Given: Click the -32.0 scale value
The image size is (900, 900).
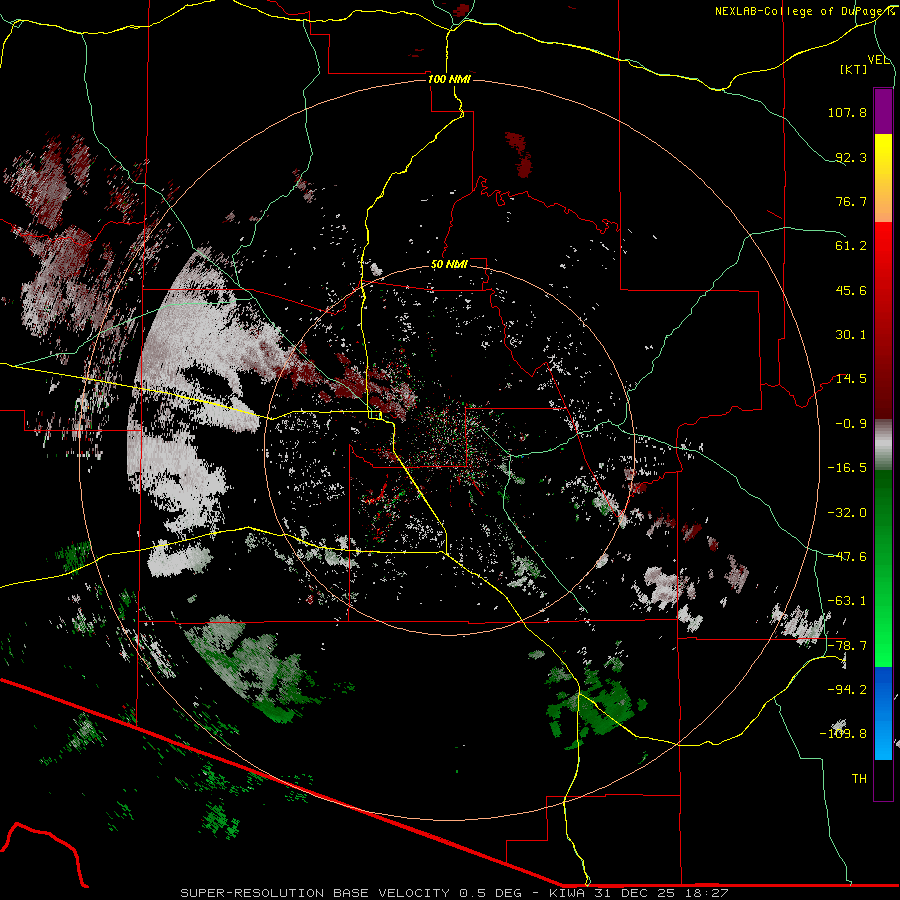Looking at the screenshot, I should pos(847,513).
